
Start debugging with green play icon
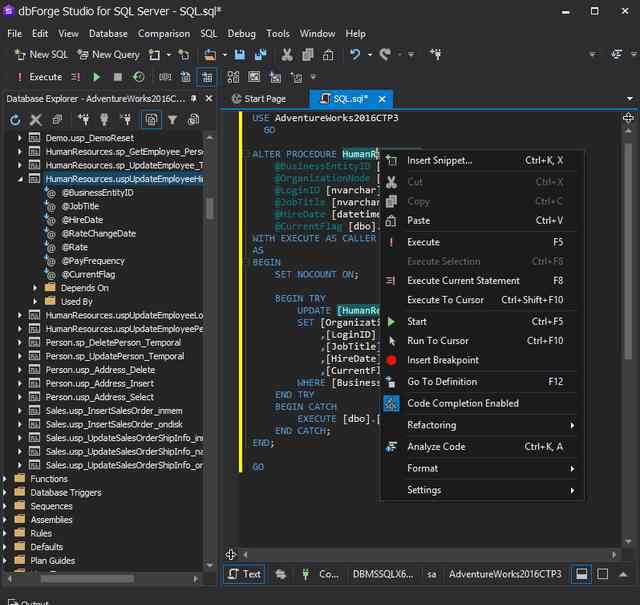(97, 77)
